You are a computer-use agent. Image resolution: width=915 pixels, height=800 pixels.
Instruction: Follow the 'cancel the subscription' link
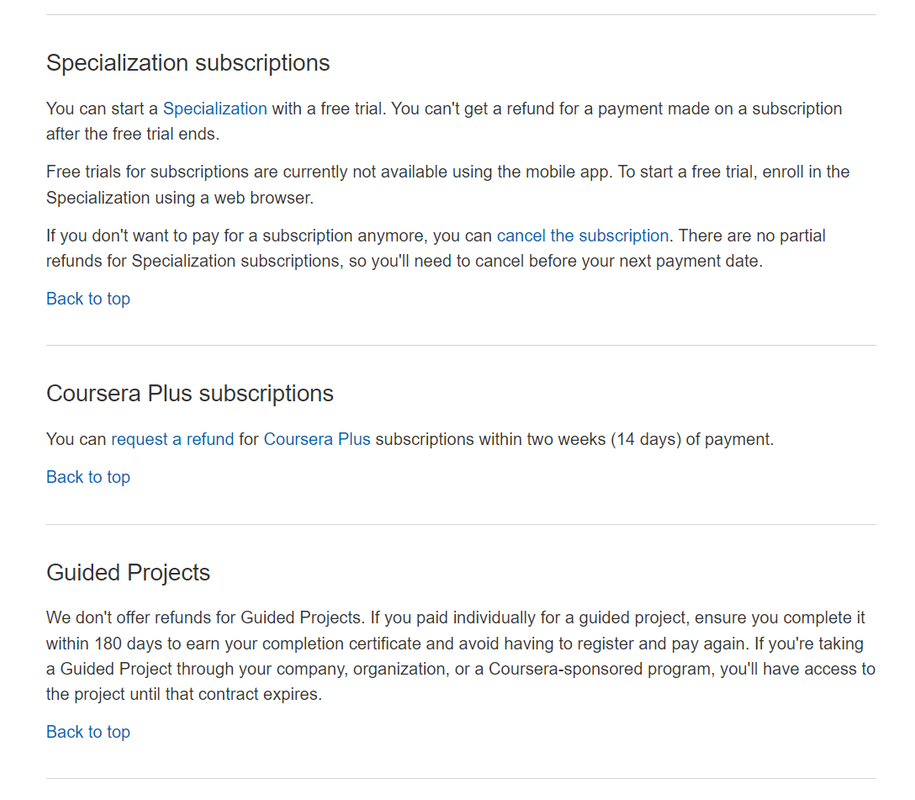[582, 236]
